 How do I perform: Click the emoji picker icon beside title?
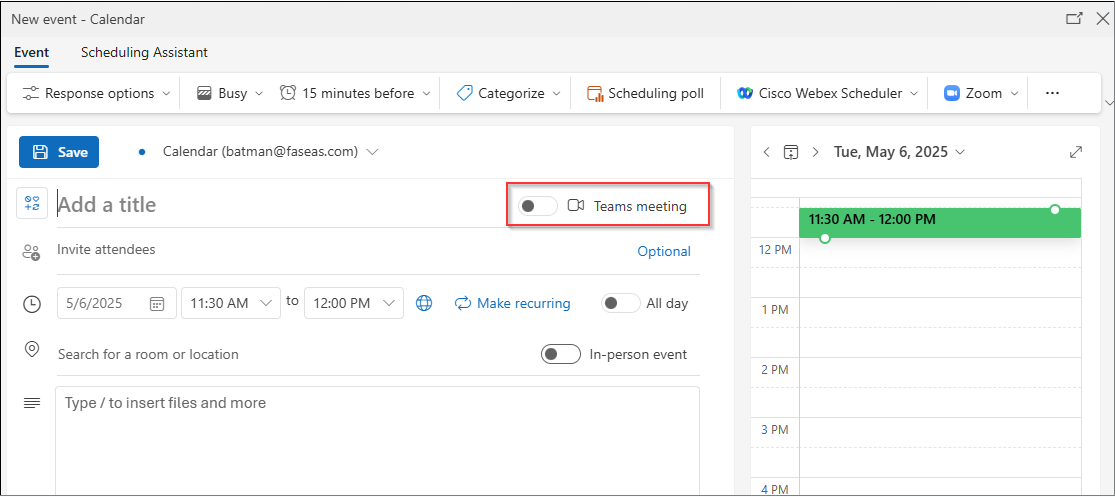(32, 203)
